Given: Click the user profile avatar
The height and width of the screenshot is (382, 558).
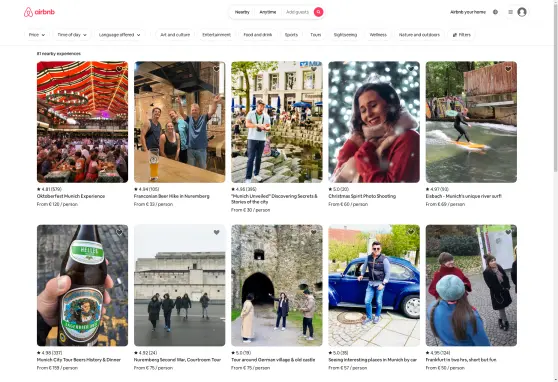Looking at the screenshot, I should (522, 12).
